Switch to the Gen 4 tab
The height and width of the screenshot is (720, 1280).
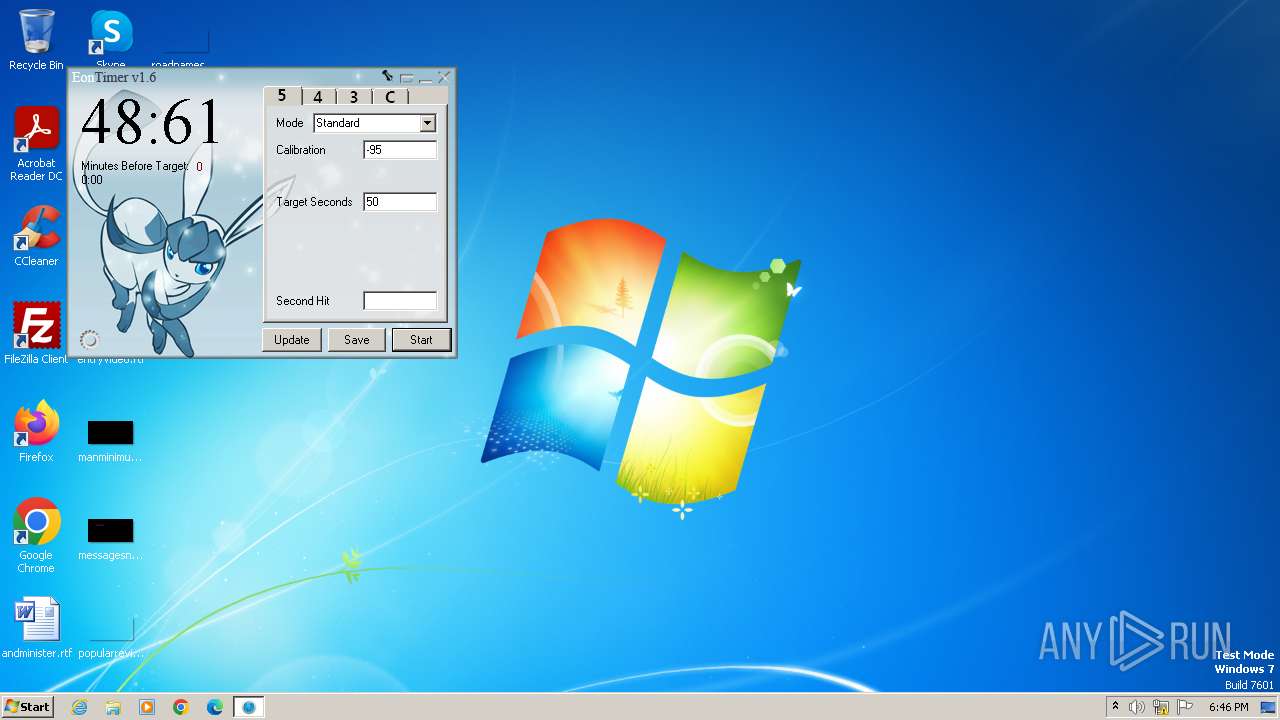pyautogui.click(x=318, y=97)
